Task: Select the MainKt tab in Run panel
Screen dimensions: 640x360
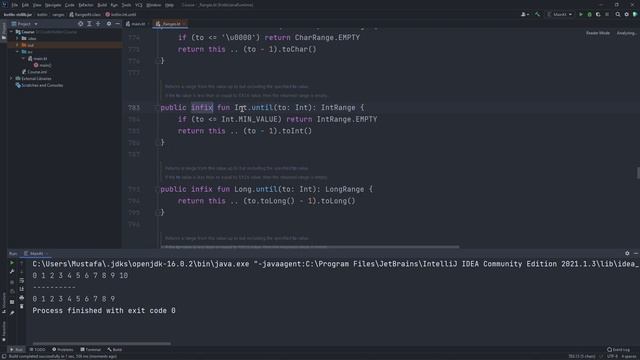Action: [36, 253]
